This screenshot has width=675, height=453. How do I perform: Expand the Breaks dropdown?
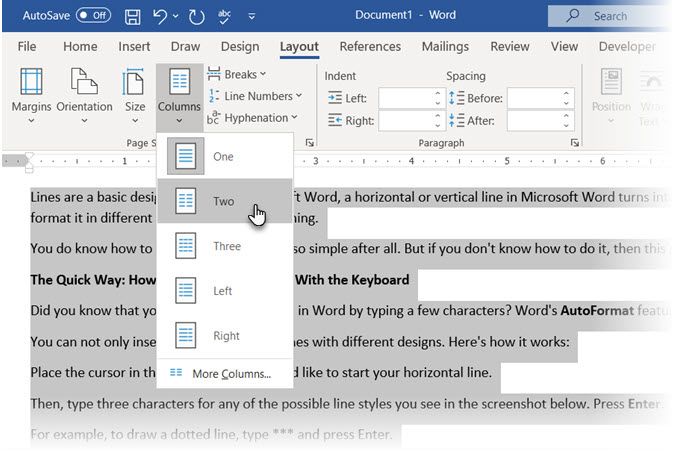pyautogui.click(x=238, y=74)
